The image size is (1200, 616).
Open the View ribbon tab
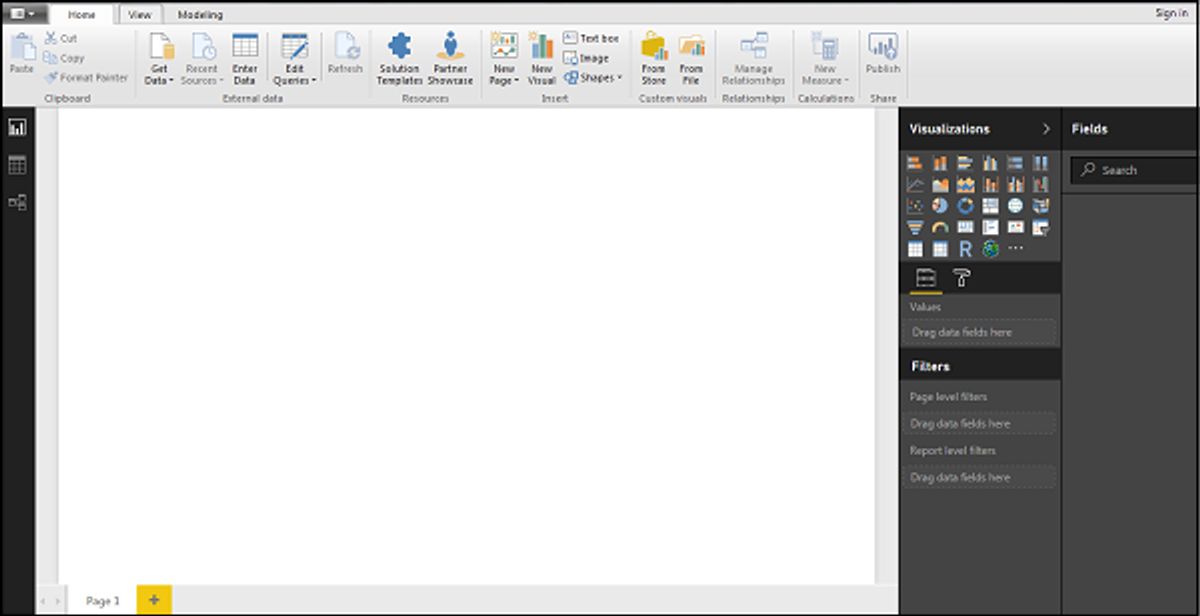tap(140, 14)
